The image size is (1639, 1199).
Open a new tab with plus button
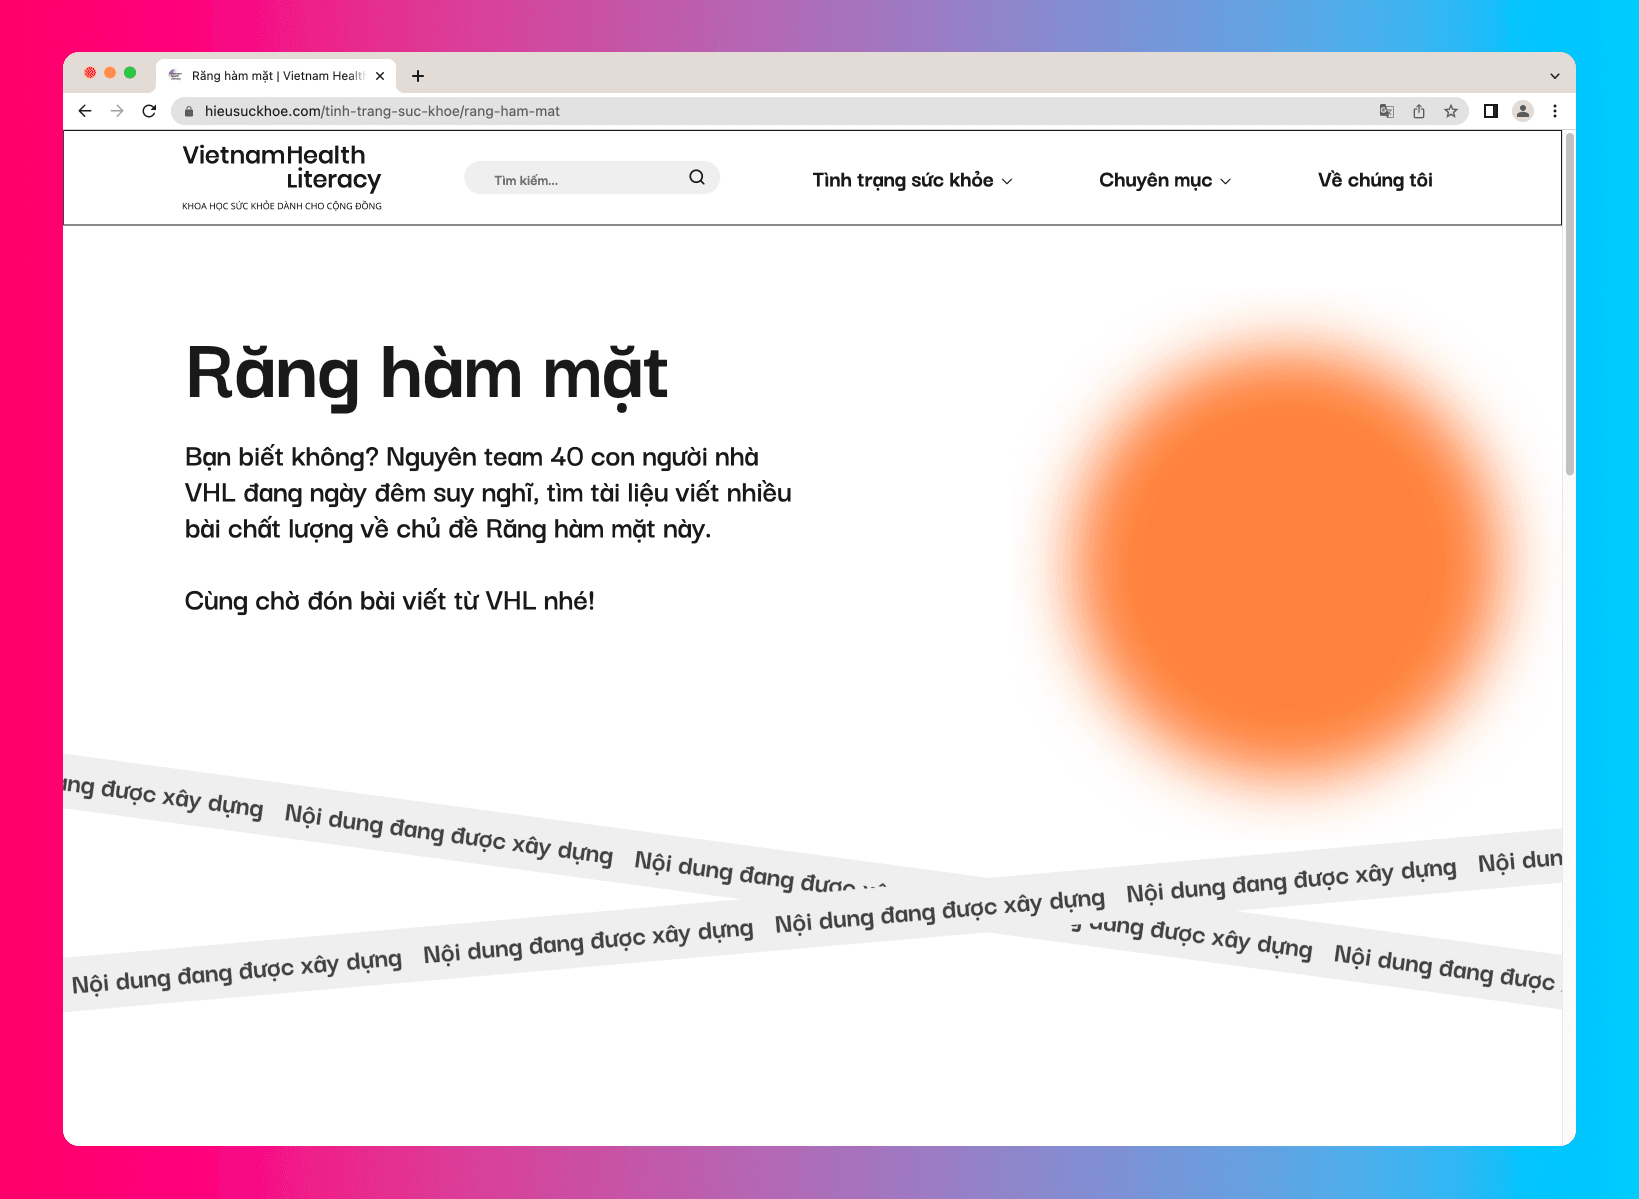pyautogui.click(x=418, y=76)
